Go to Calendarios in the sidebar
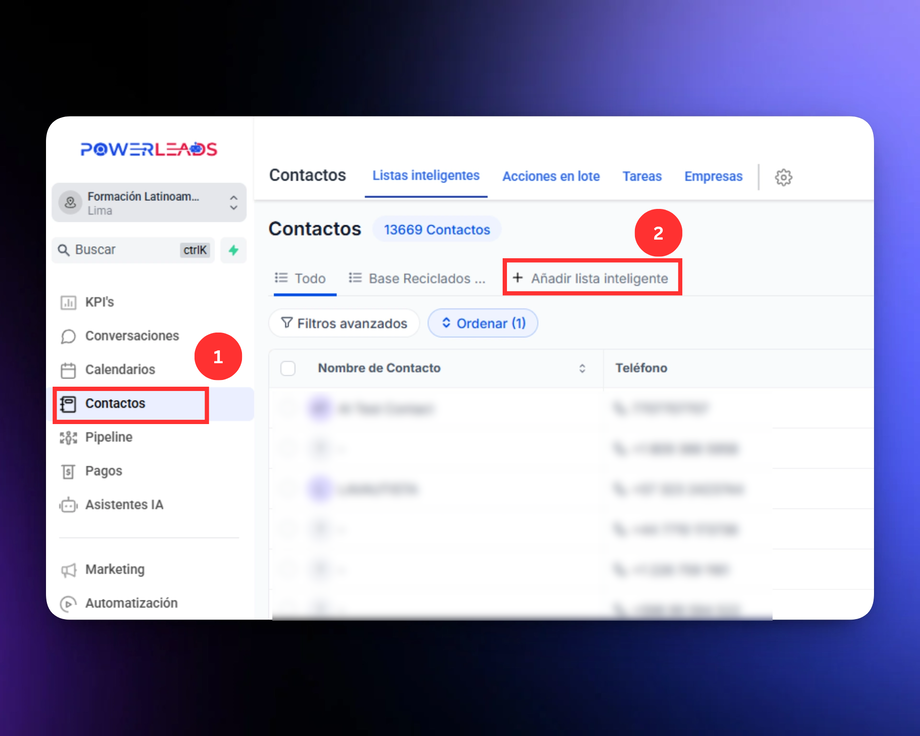Image resolution: width=920 pixels, height=736 pixels. (149, 370)
